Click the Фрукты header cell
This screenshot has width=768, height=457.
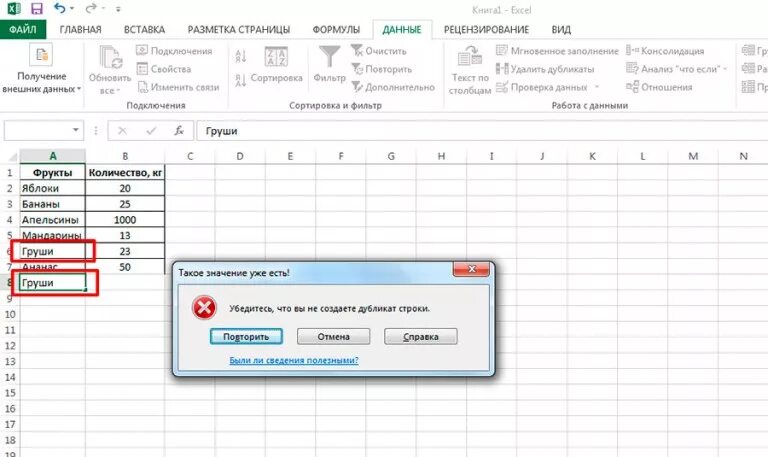[52, 172]
